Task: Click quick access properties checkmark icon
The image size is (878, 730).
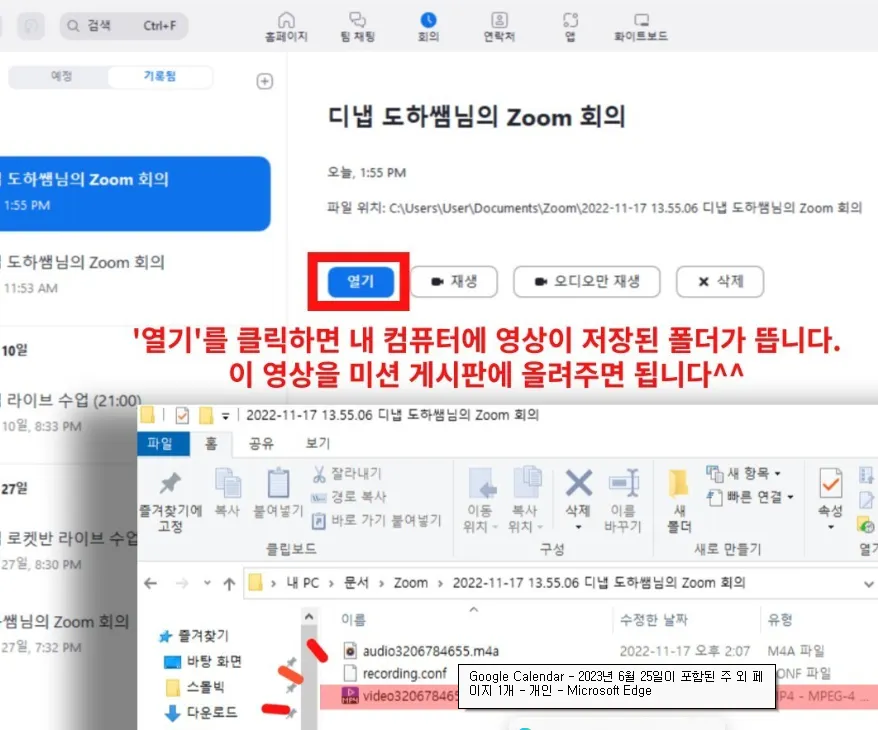Action: click(x=182, y=415)
